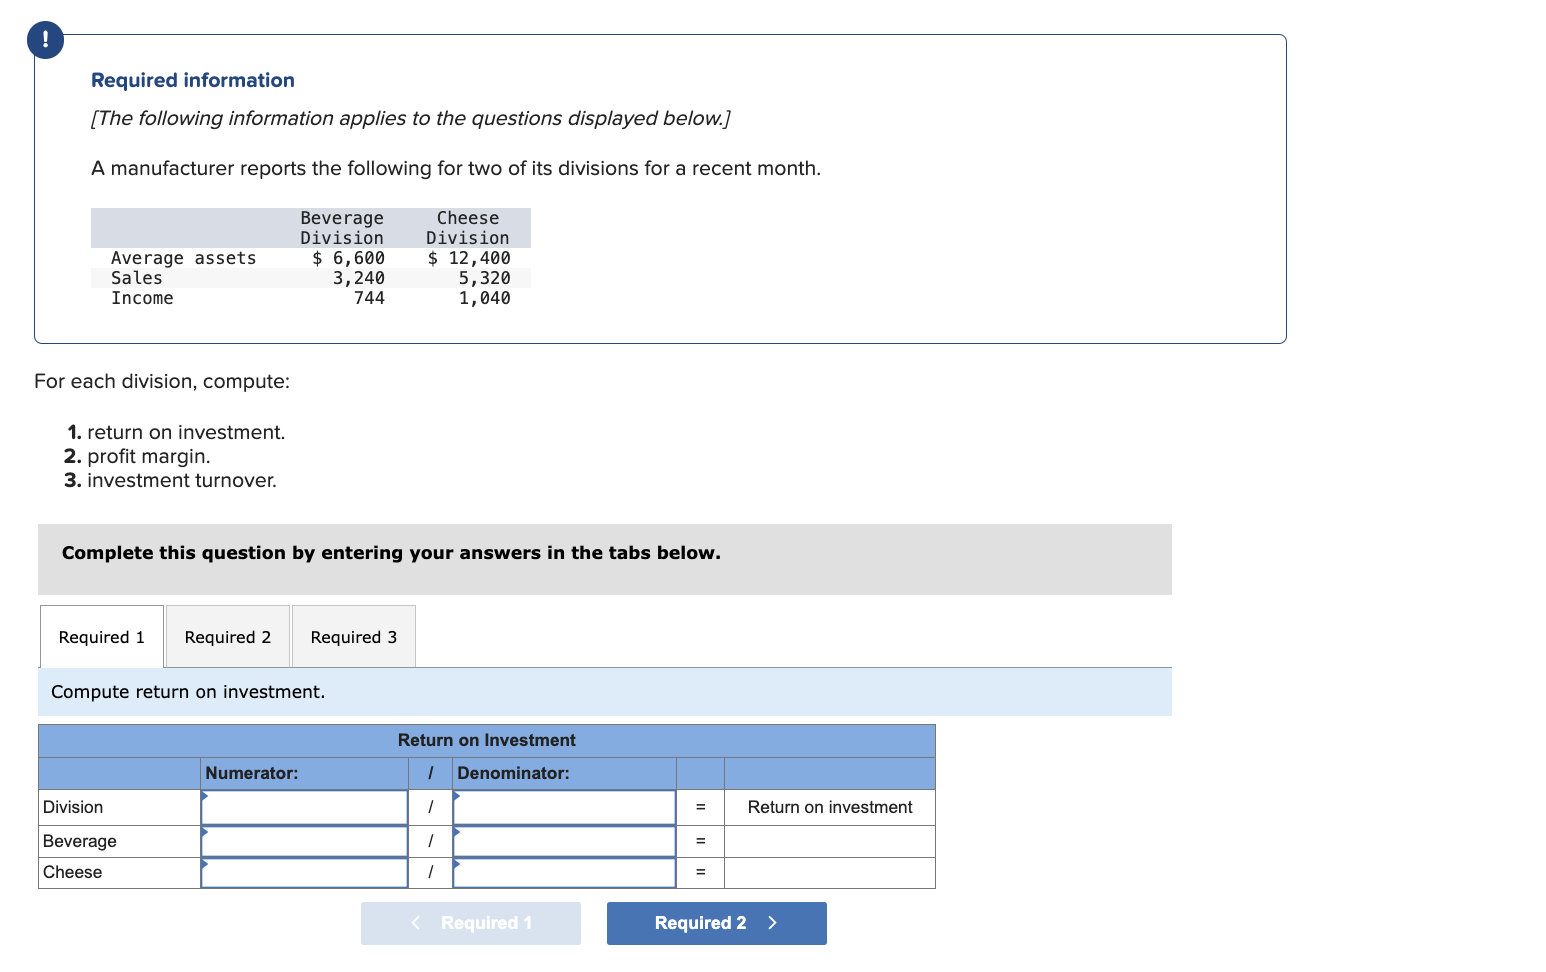Open the Division row Numerator dropdown
Image resolution: width=1546 pixels, height=972 pixels.
[x=303, y=807]
